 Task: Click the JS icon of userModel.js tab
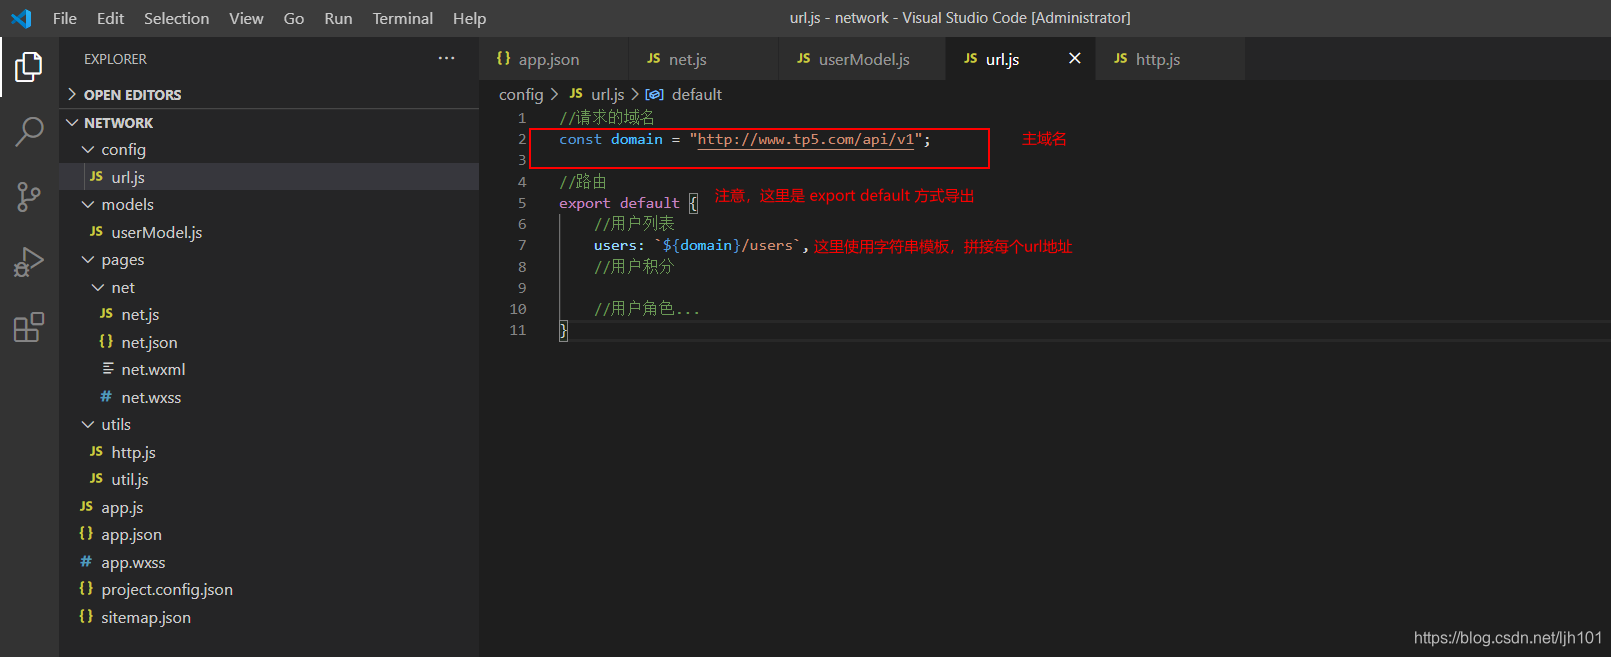click(x=803, y=59)
